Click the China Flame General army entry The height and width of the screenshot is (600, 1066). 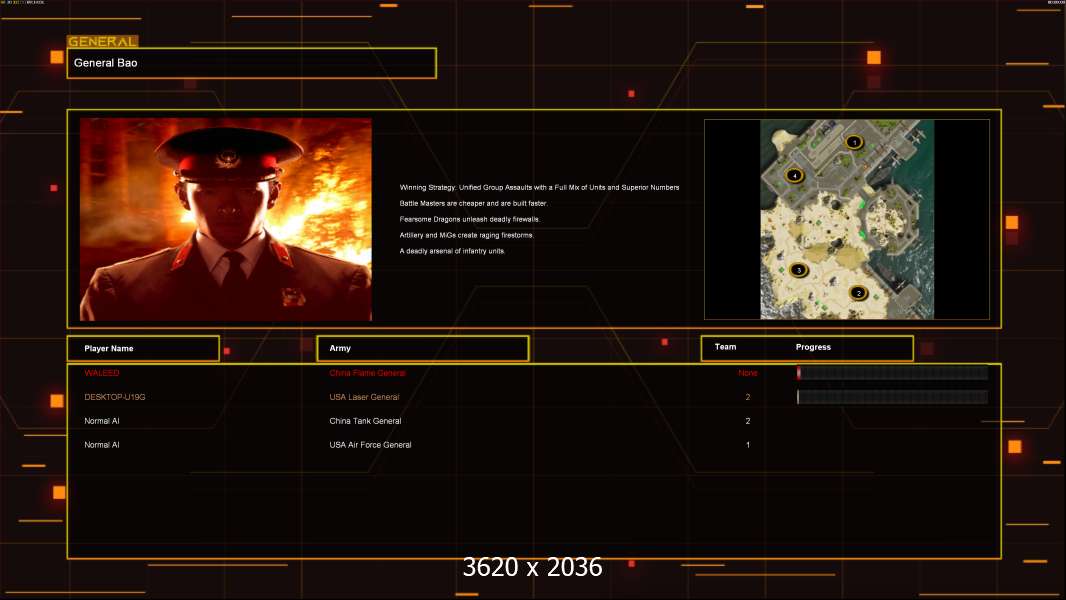(367, 373)
